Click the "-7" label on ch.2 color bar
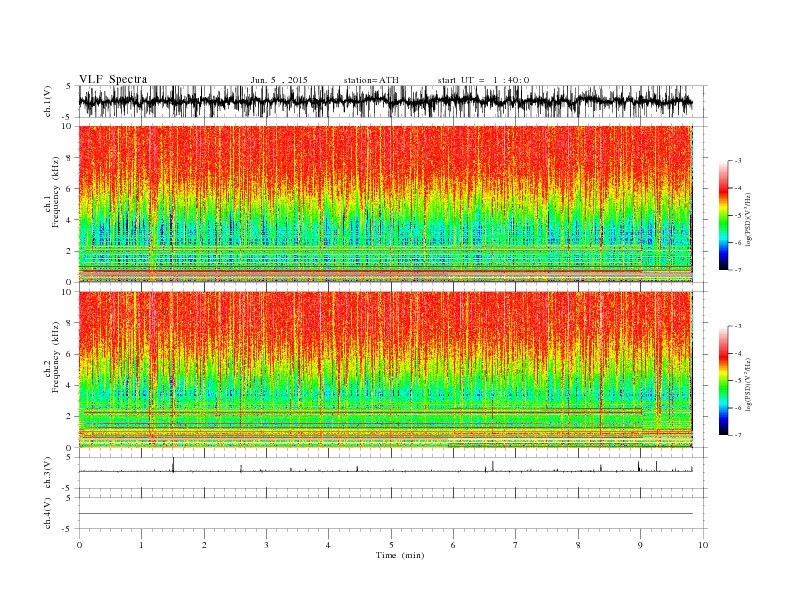Image resolution: width=792 pixels, height=612 pixels. click(x=737, y=435)
